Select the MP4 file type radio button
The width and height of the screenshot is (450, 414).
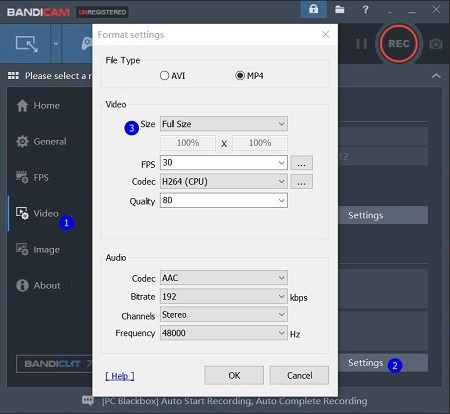[240, 76]
